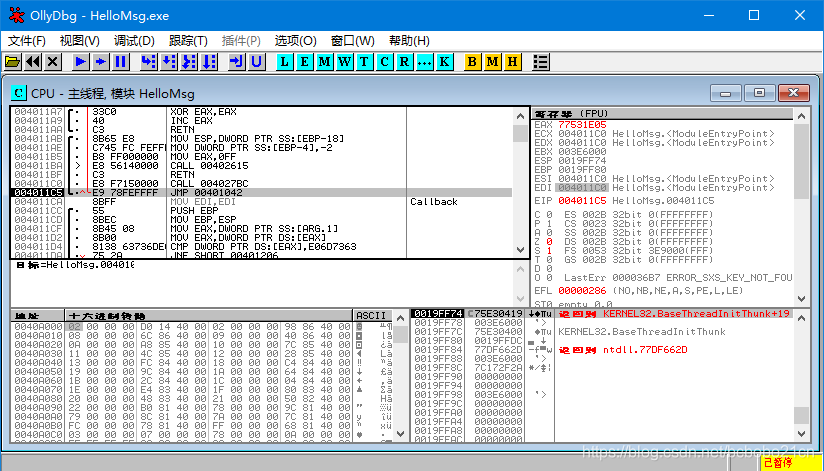Viewport: 824px width, 471px height.
Task: Open Breakpoints with yellow B button
Action: coord(472,62)
